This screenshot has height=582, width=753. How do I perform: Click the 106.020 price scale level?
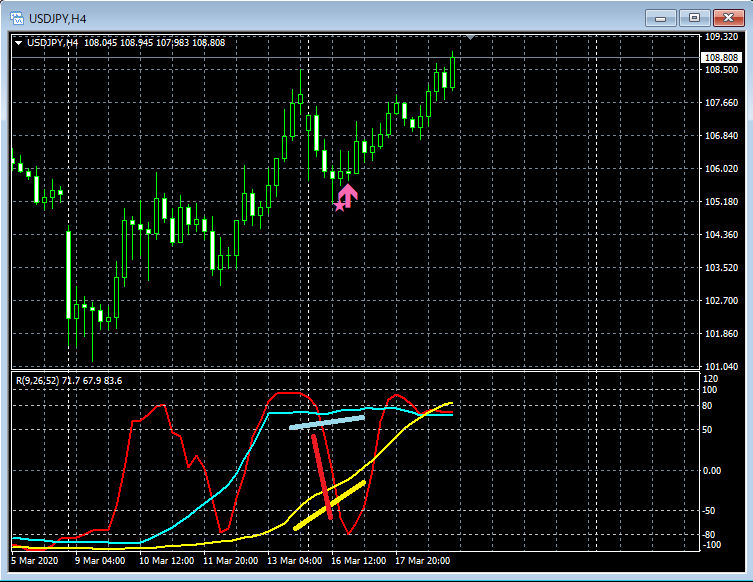(x=721, y=169)
